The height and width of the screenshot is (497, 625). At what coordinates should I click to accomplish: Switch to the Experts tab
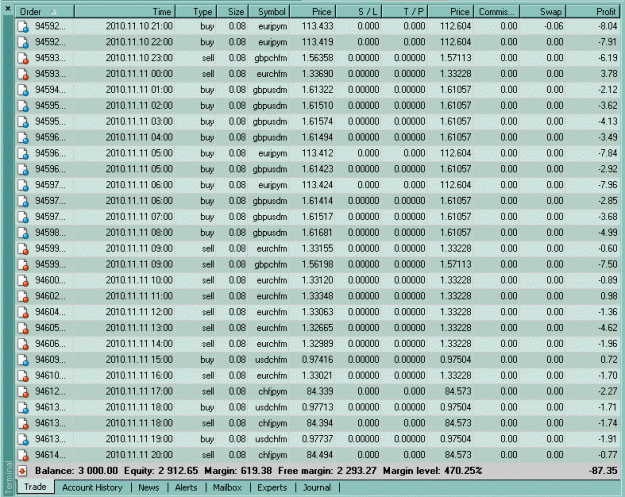click(272, 487)
